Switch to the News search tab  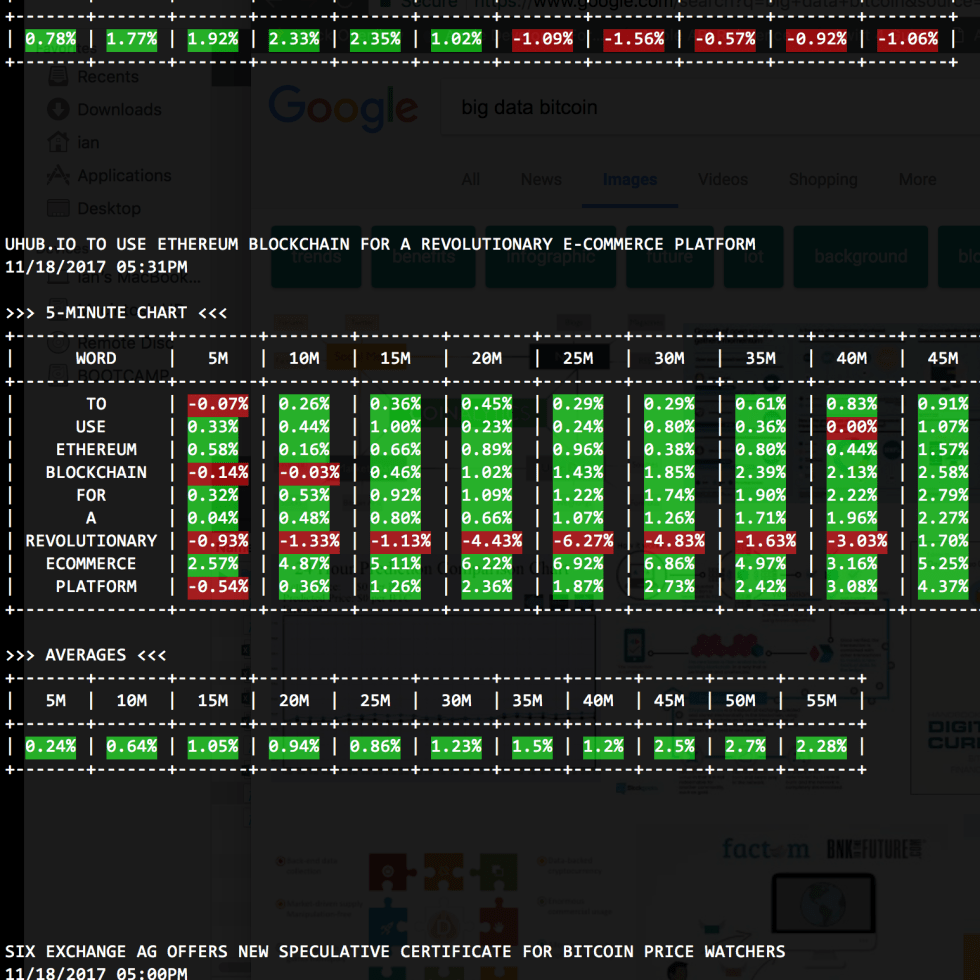click(541, 180)
